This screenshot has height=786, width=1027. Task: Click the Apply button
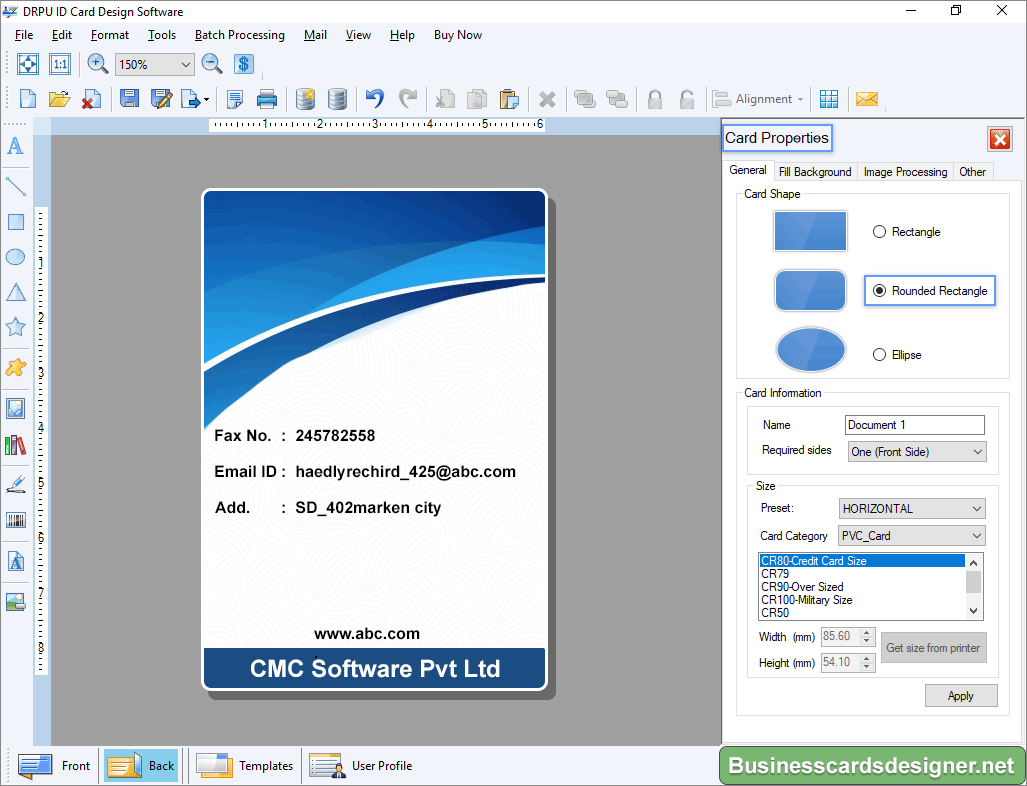coord(961,696)
